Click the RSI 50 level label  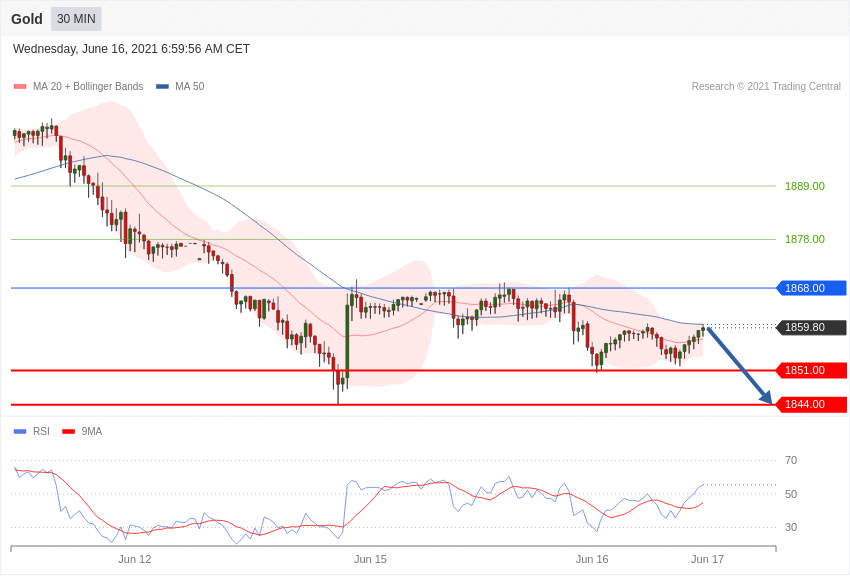pos(791,494)
